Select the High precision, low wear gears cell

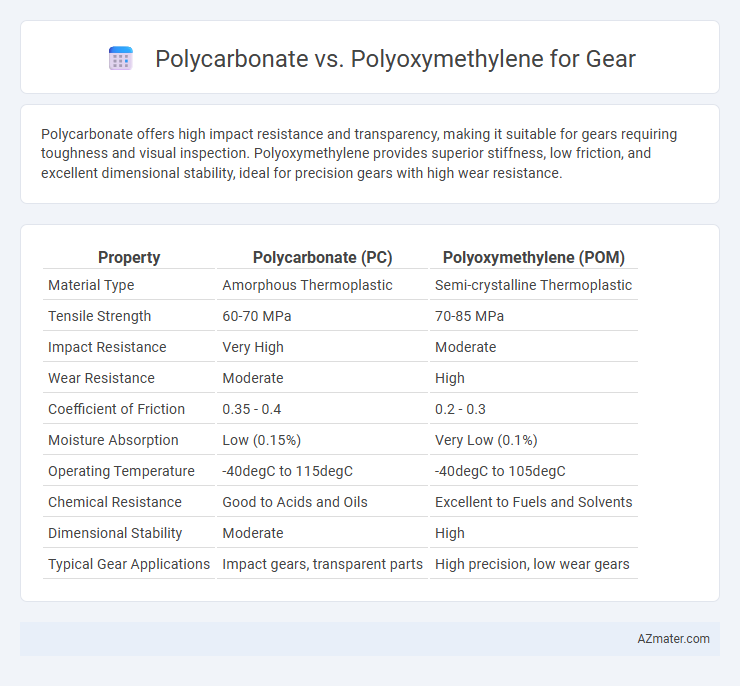pos(532,564)
